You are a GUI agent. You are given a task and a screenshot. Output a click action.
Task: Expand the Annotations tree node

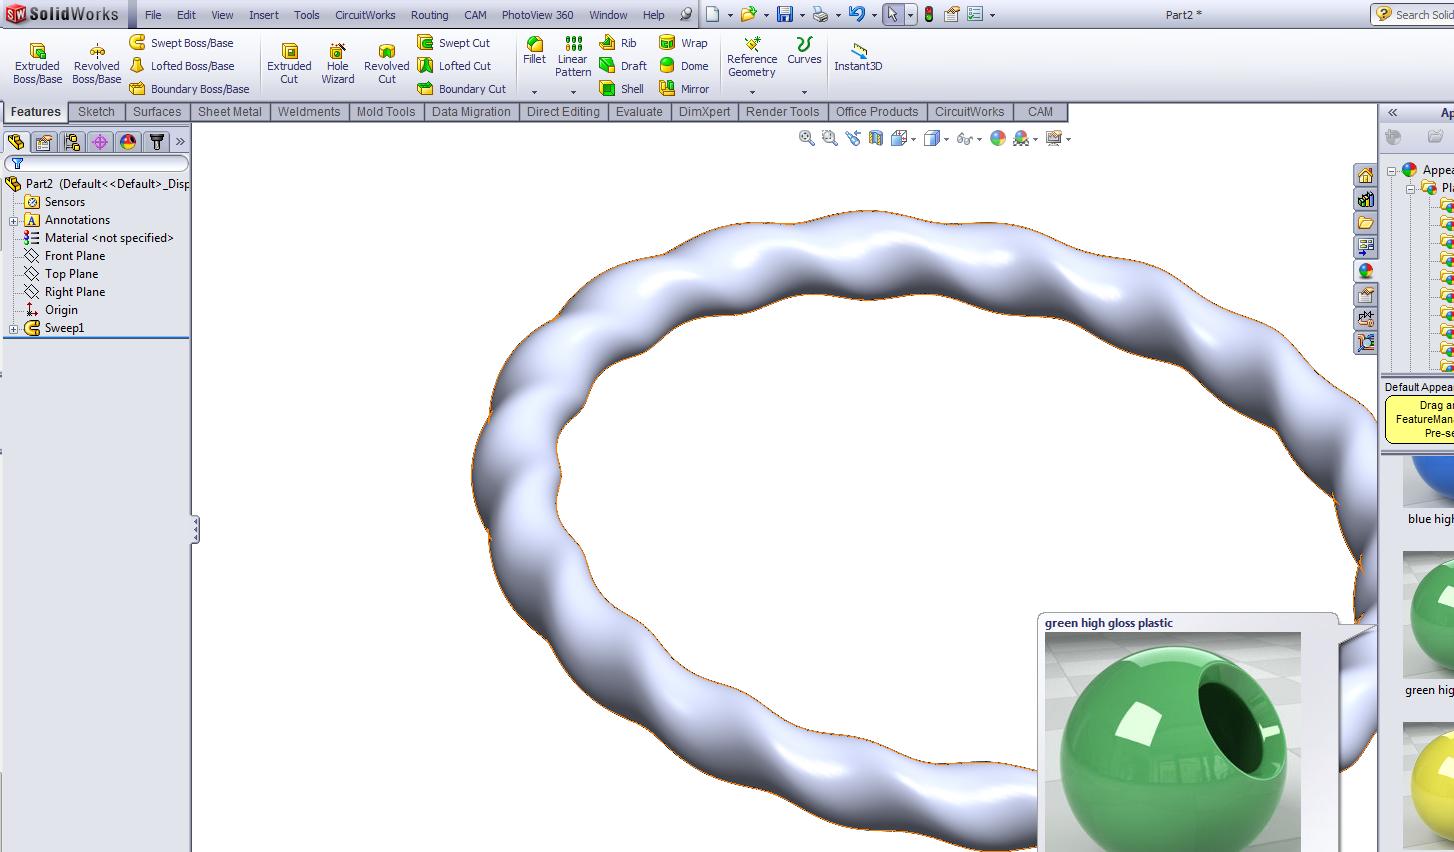tap(13, 220)
